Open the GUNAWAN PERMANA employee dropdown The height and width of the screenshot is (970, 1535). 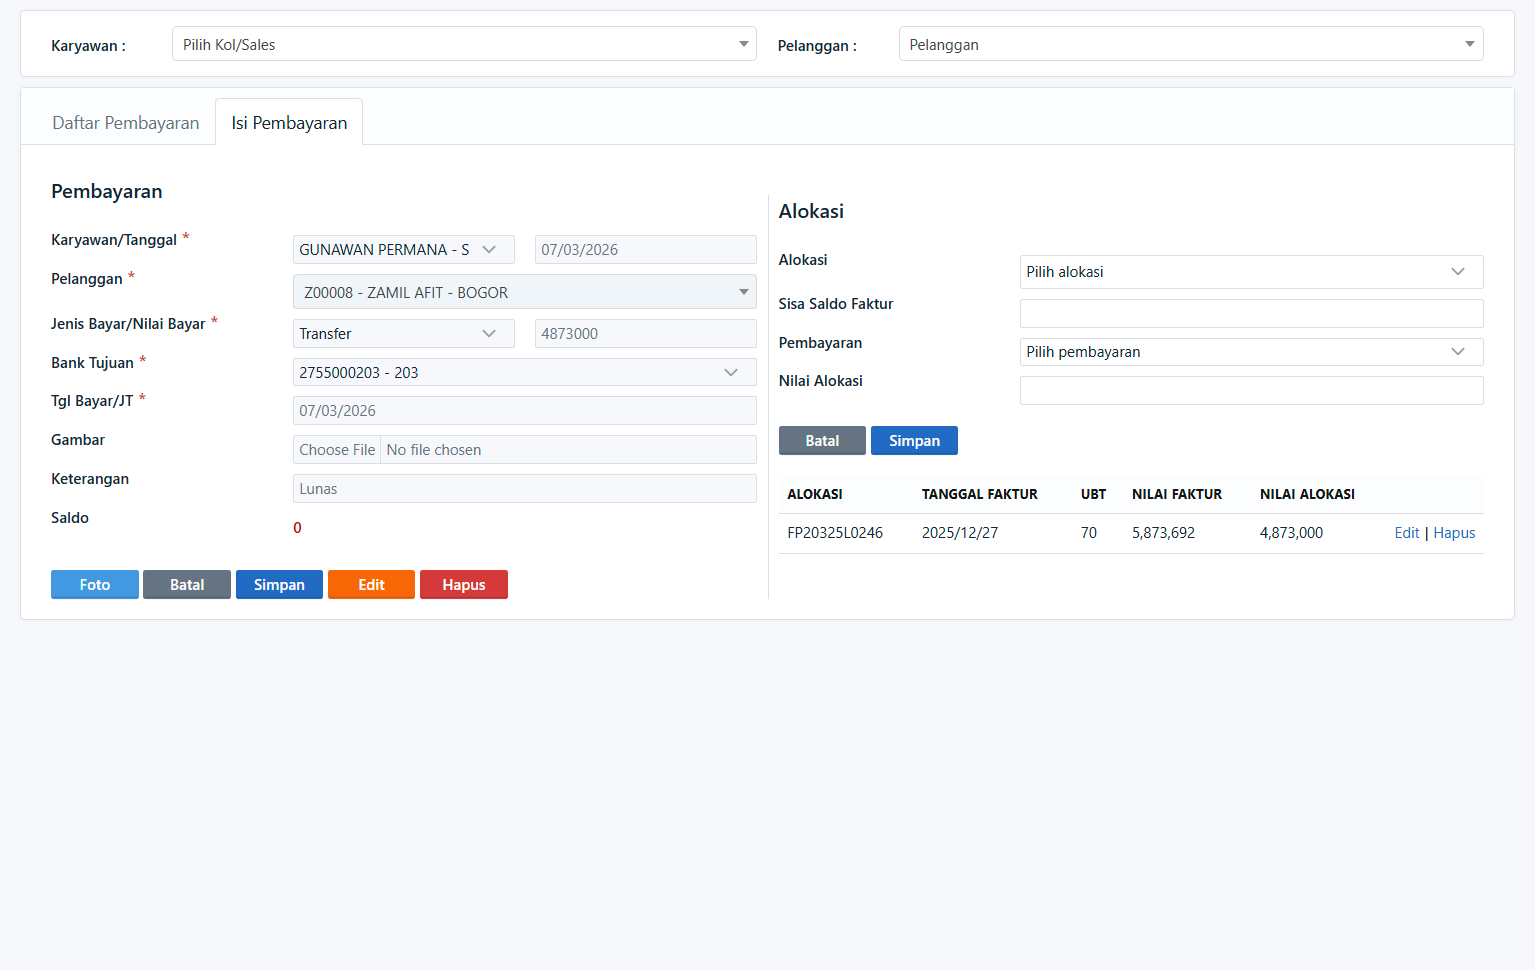[403, 250]
